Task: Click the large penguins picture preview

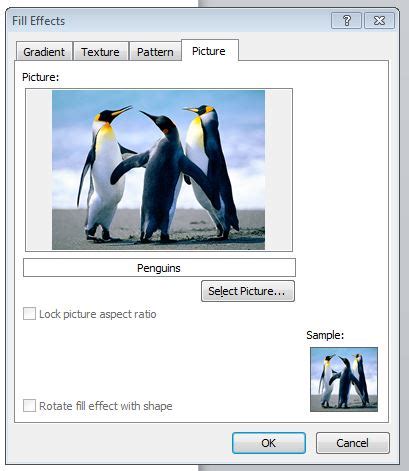Action: pyautogui.click(x=159, y=170)
